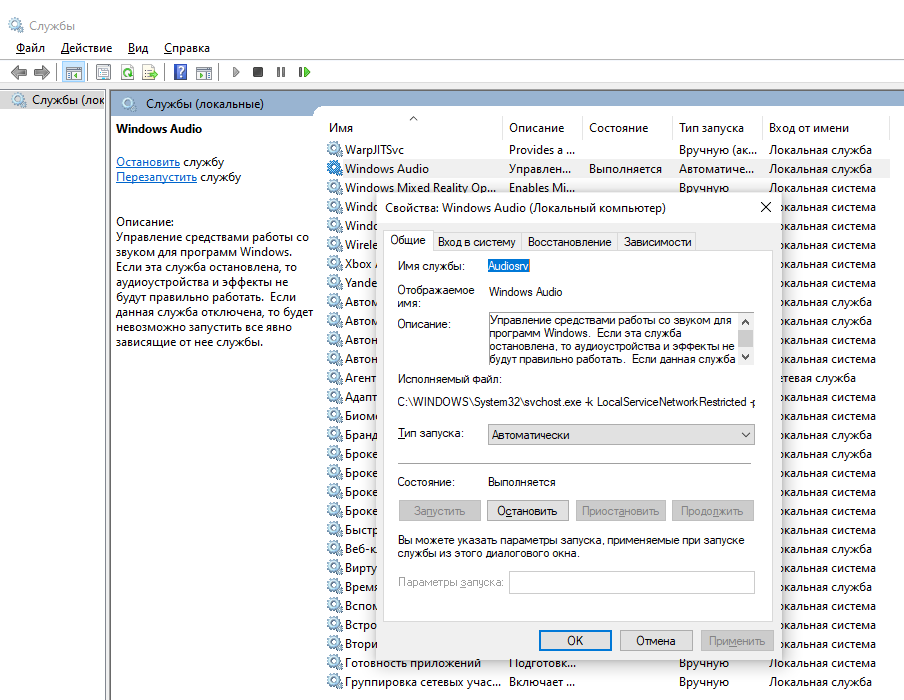Open the Тип запуска dropdown
This screenshot has width=904, height=700.
(x=621, y=435)
